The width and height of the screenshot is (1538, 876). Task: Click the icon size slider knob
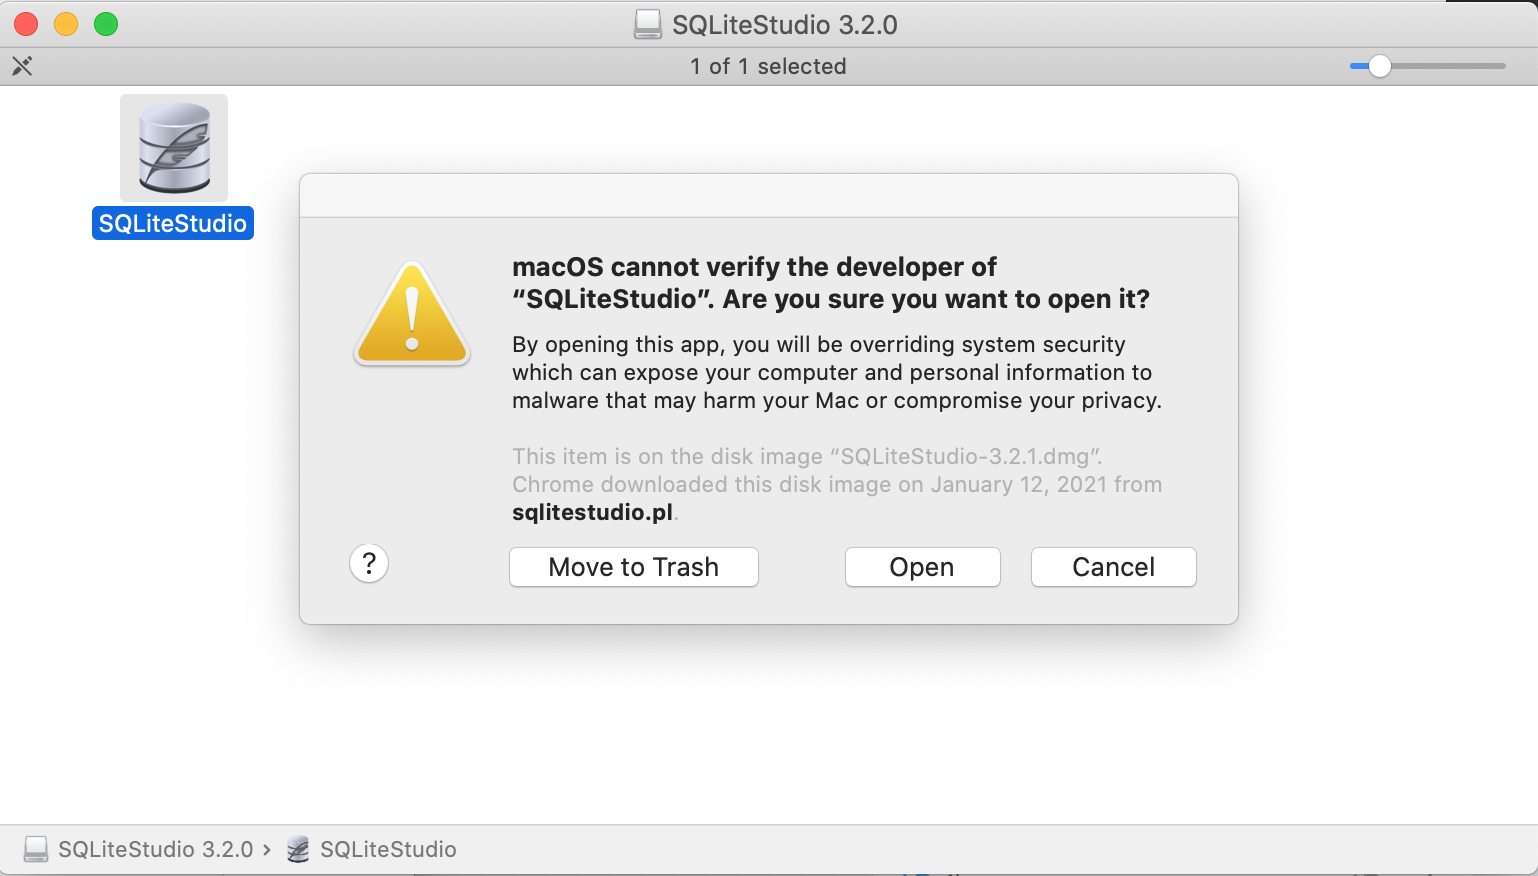click(1380, 66)
